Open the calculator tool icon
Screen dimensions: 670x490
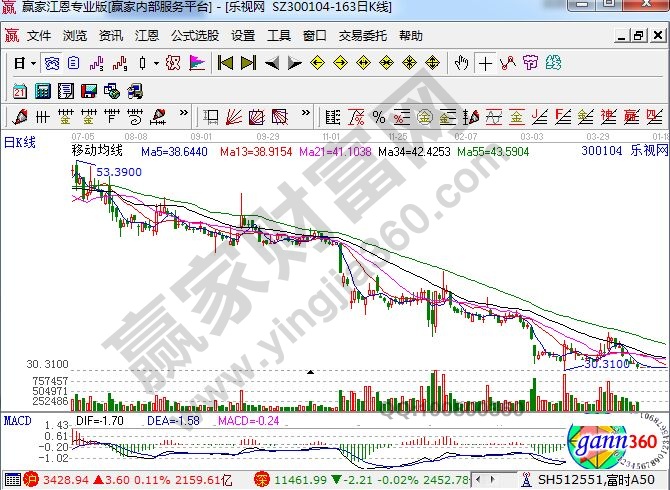pyautogui.click(x=40, y=91)
